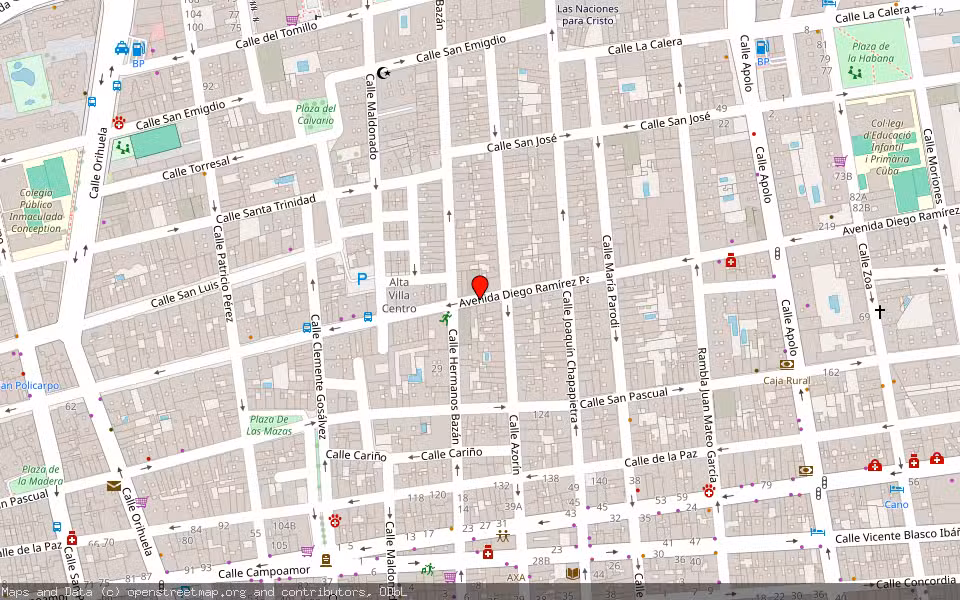Click the veterinary paw icon near Calle San Emigdio
The image size is (960, 600).
[x=119, y=123]
